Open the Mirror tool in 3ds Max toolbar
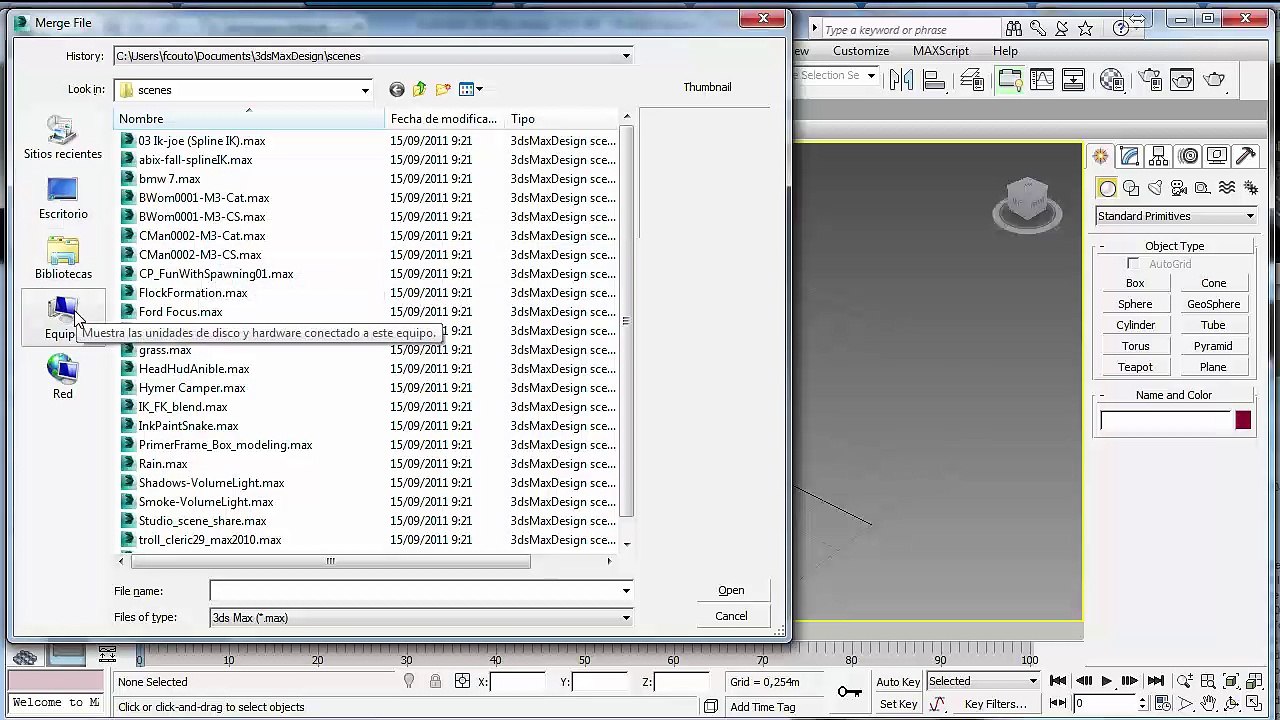The height and width of the screenshot is (720, 1280). [901, 80]
